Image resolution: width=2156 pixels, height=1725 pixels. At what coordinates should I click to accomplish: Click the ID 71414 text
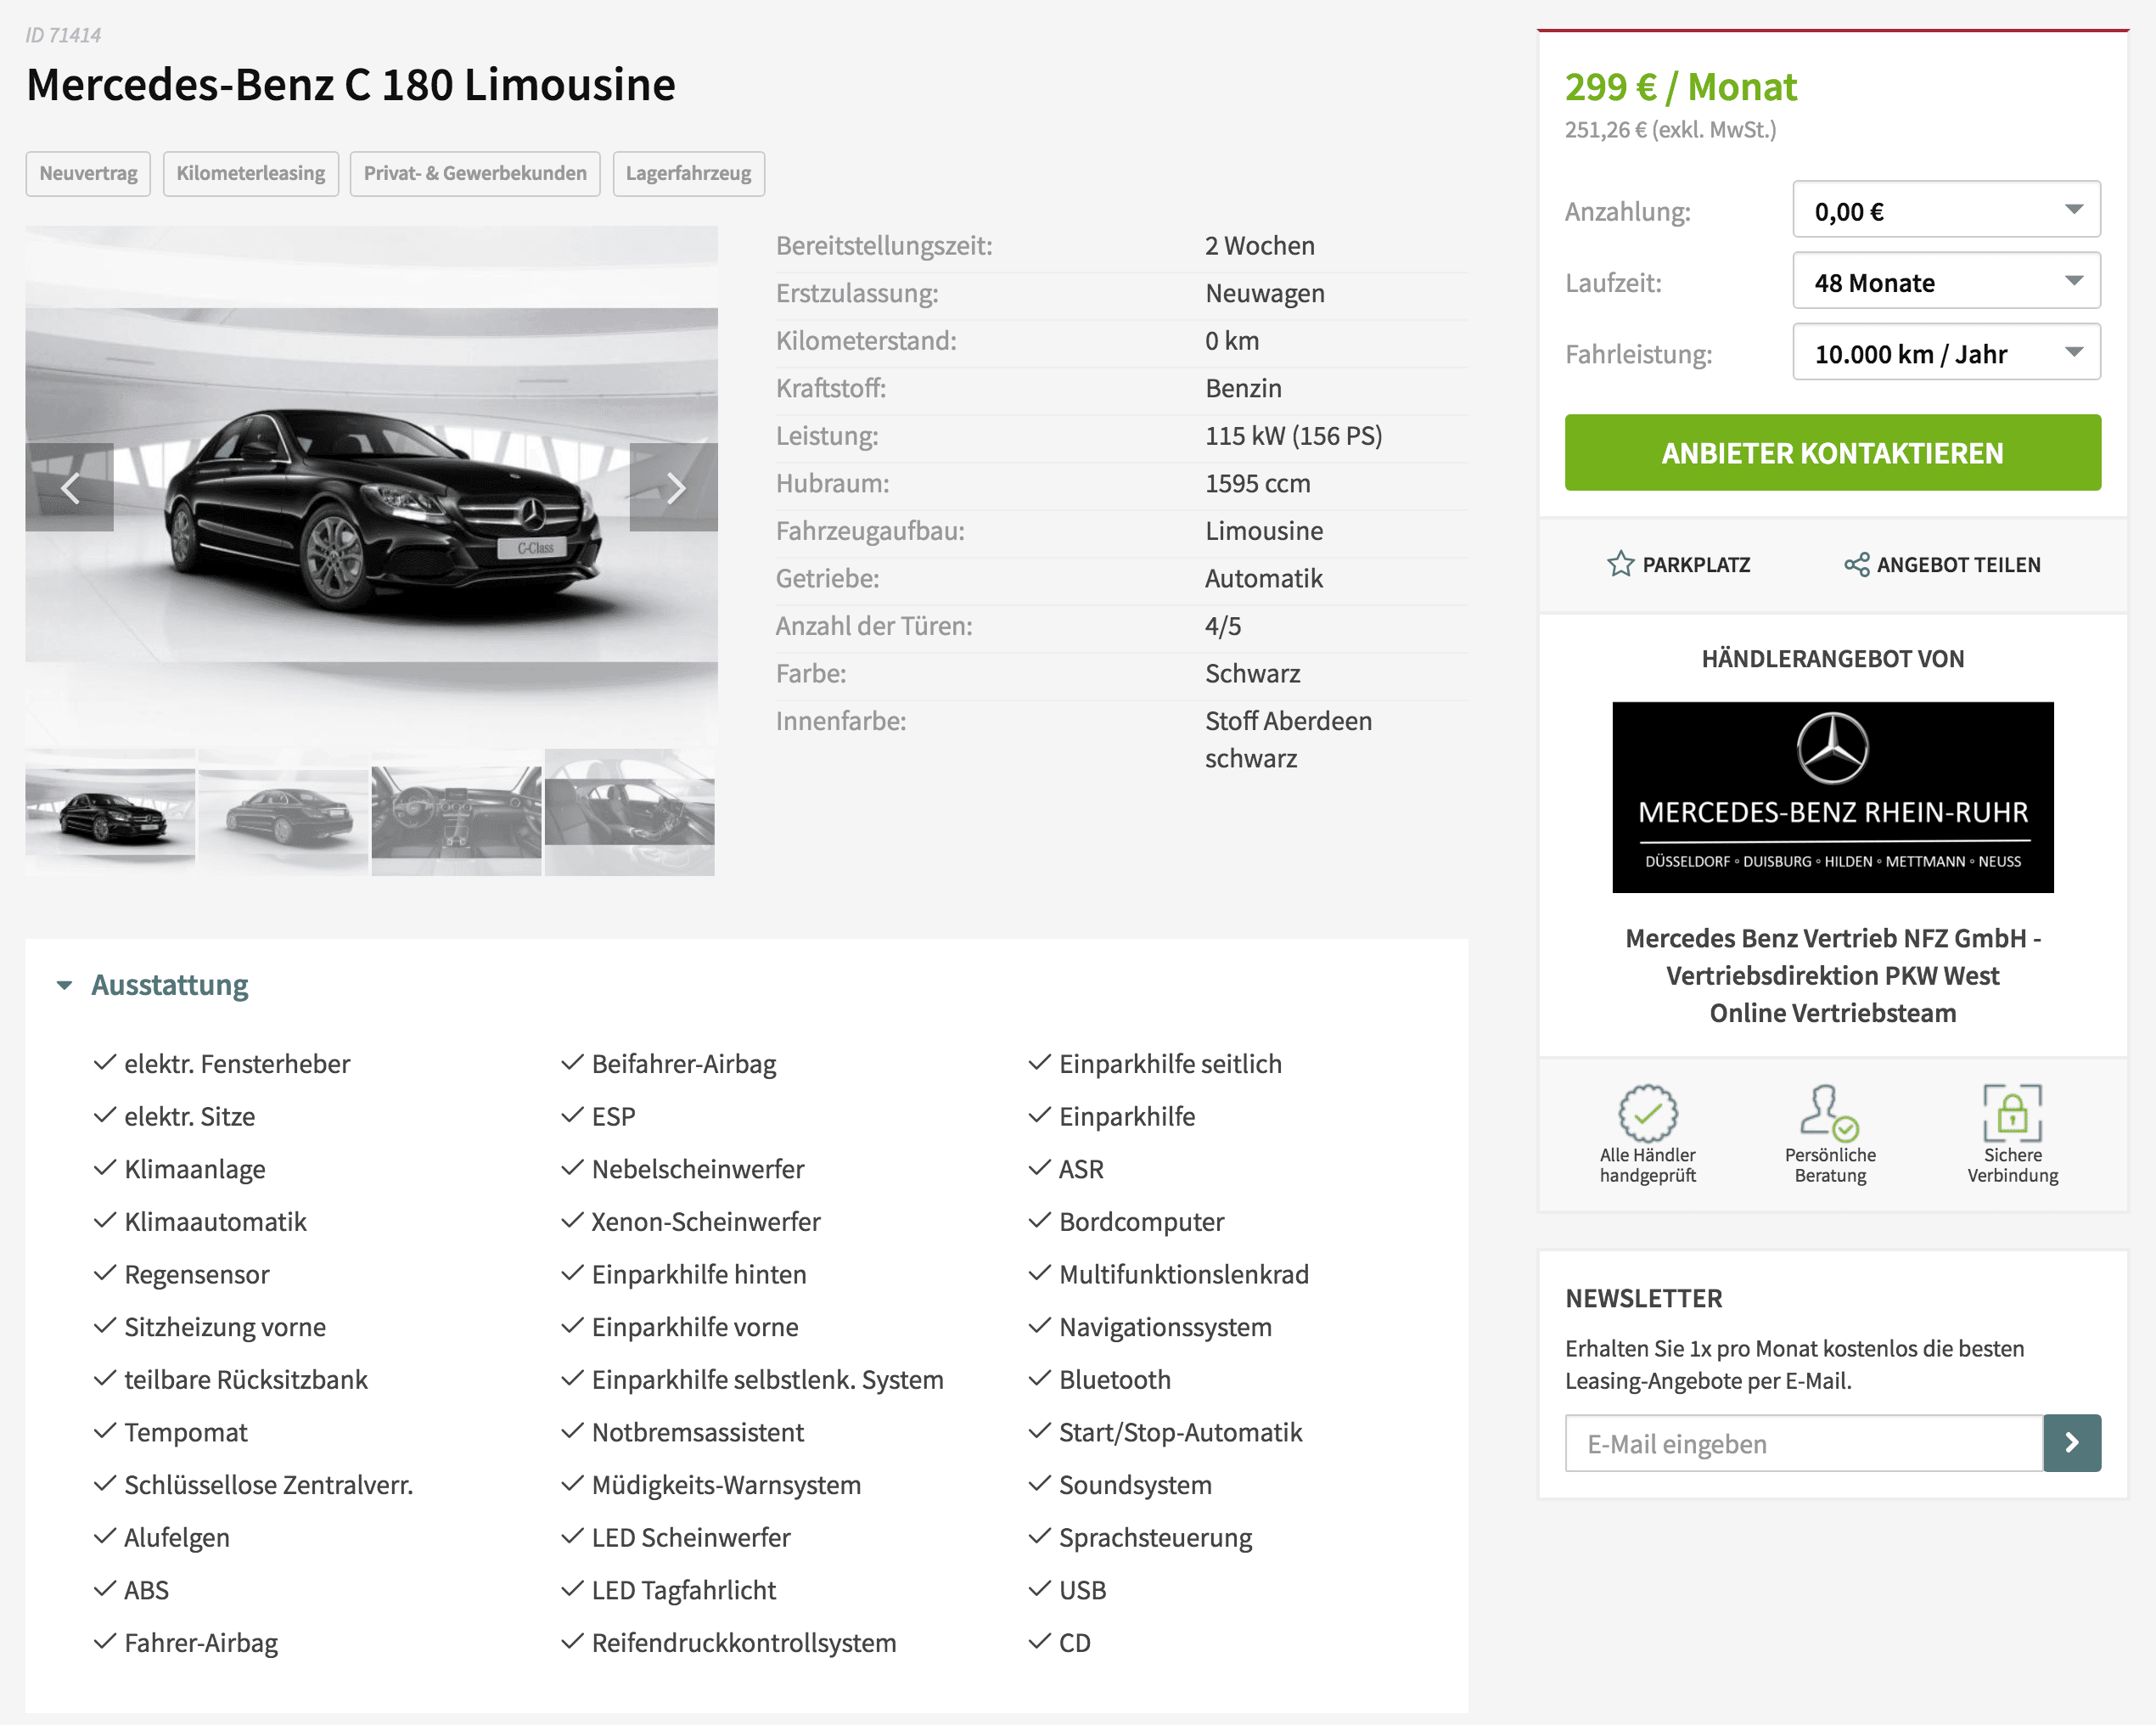coord(63,35)
